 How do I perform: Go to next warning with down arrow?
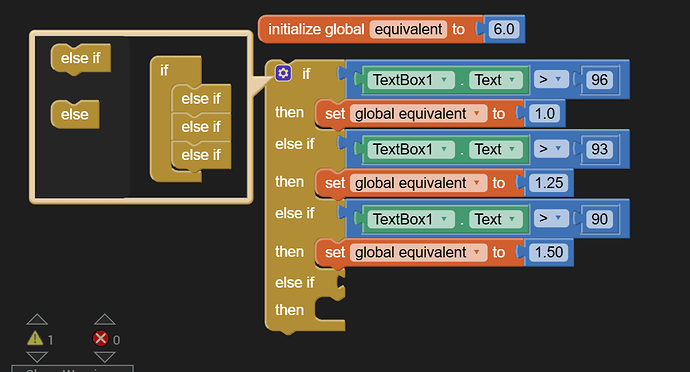tap(37, 357)
